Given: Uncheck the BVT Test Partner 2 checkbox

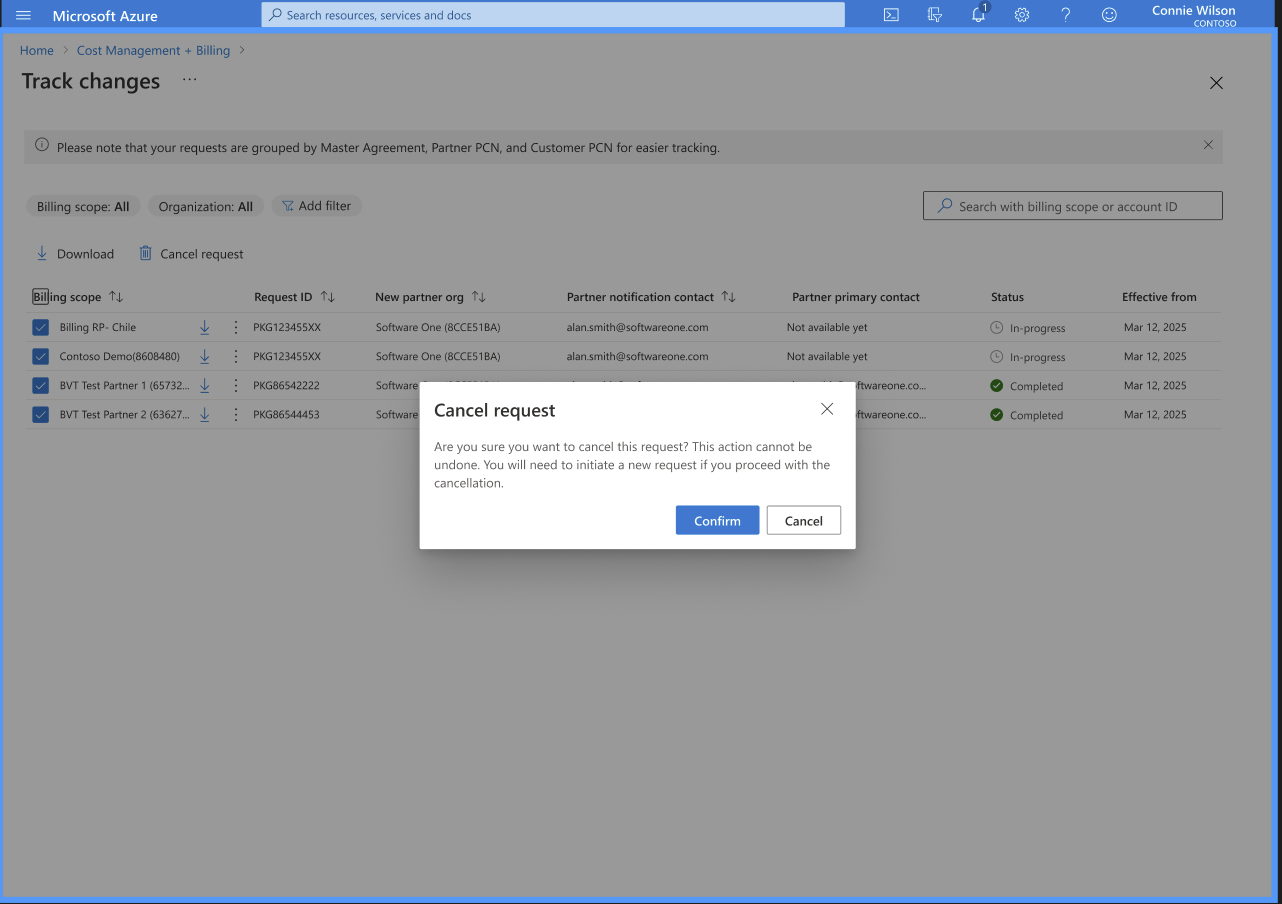Looking at the screenshot, I should 40,414.
